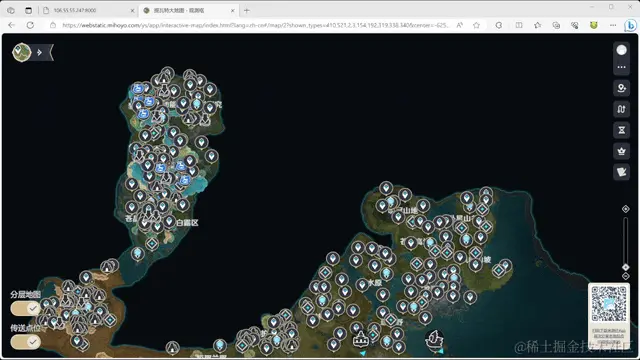Switch to the 106.55.55.247:8000 tab
This screenshot has height=360, width=640.
pos(89,11)
